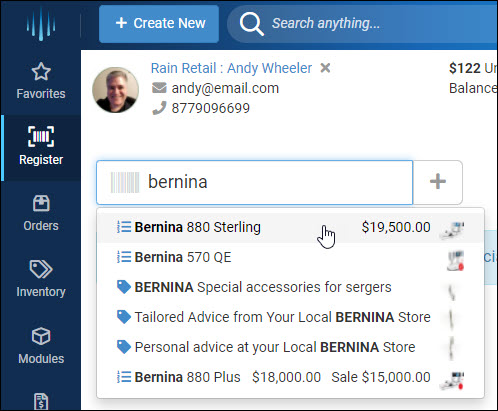
Task: Open the invoice icon below Modules
Action: (x=41, y=402)
